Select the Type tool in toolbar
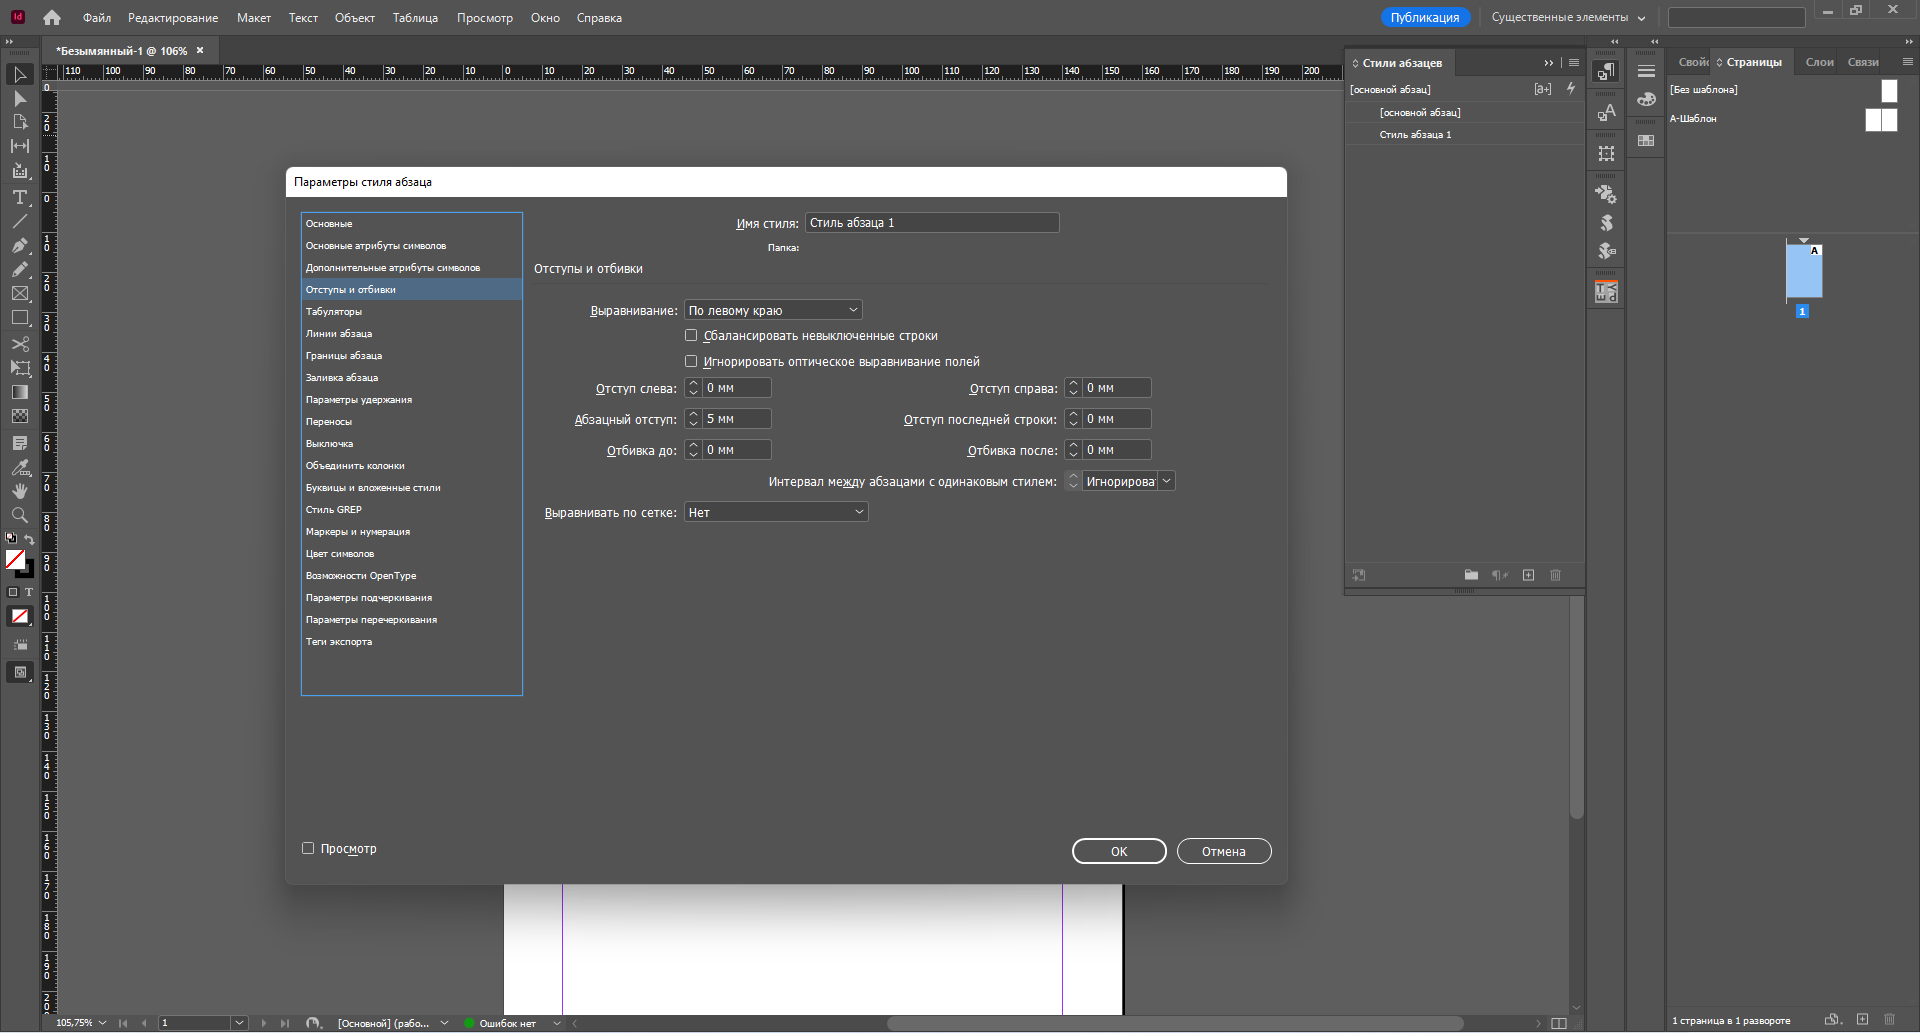The image size is (1920, 1033). pos(19,197)
